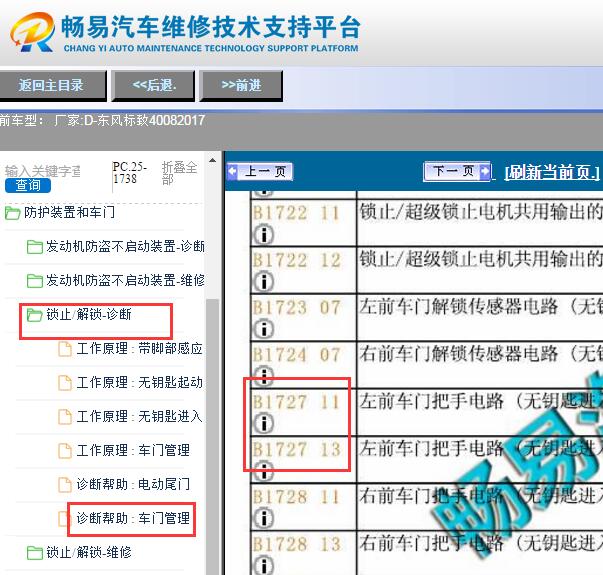Click description in the B1722 11 row
603x575 pixels.
[x=481, y=212]
